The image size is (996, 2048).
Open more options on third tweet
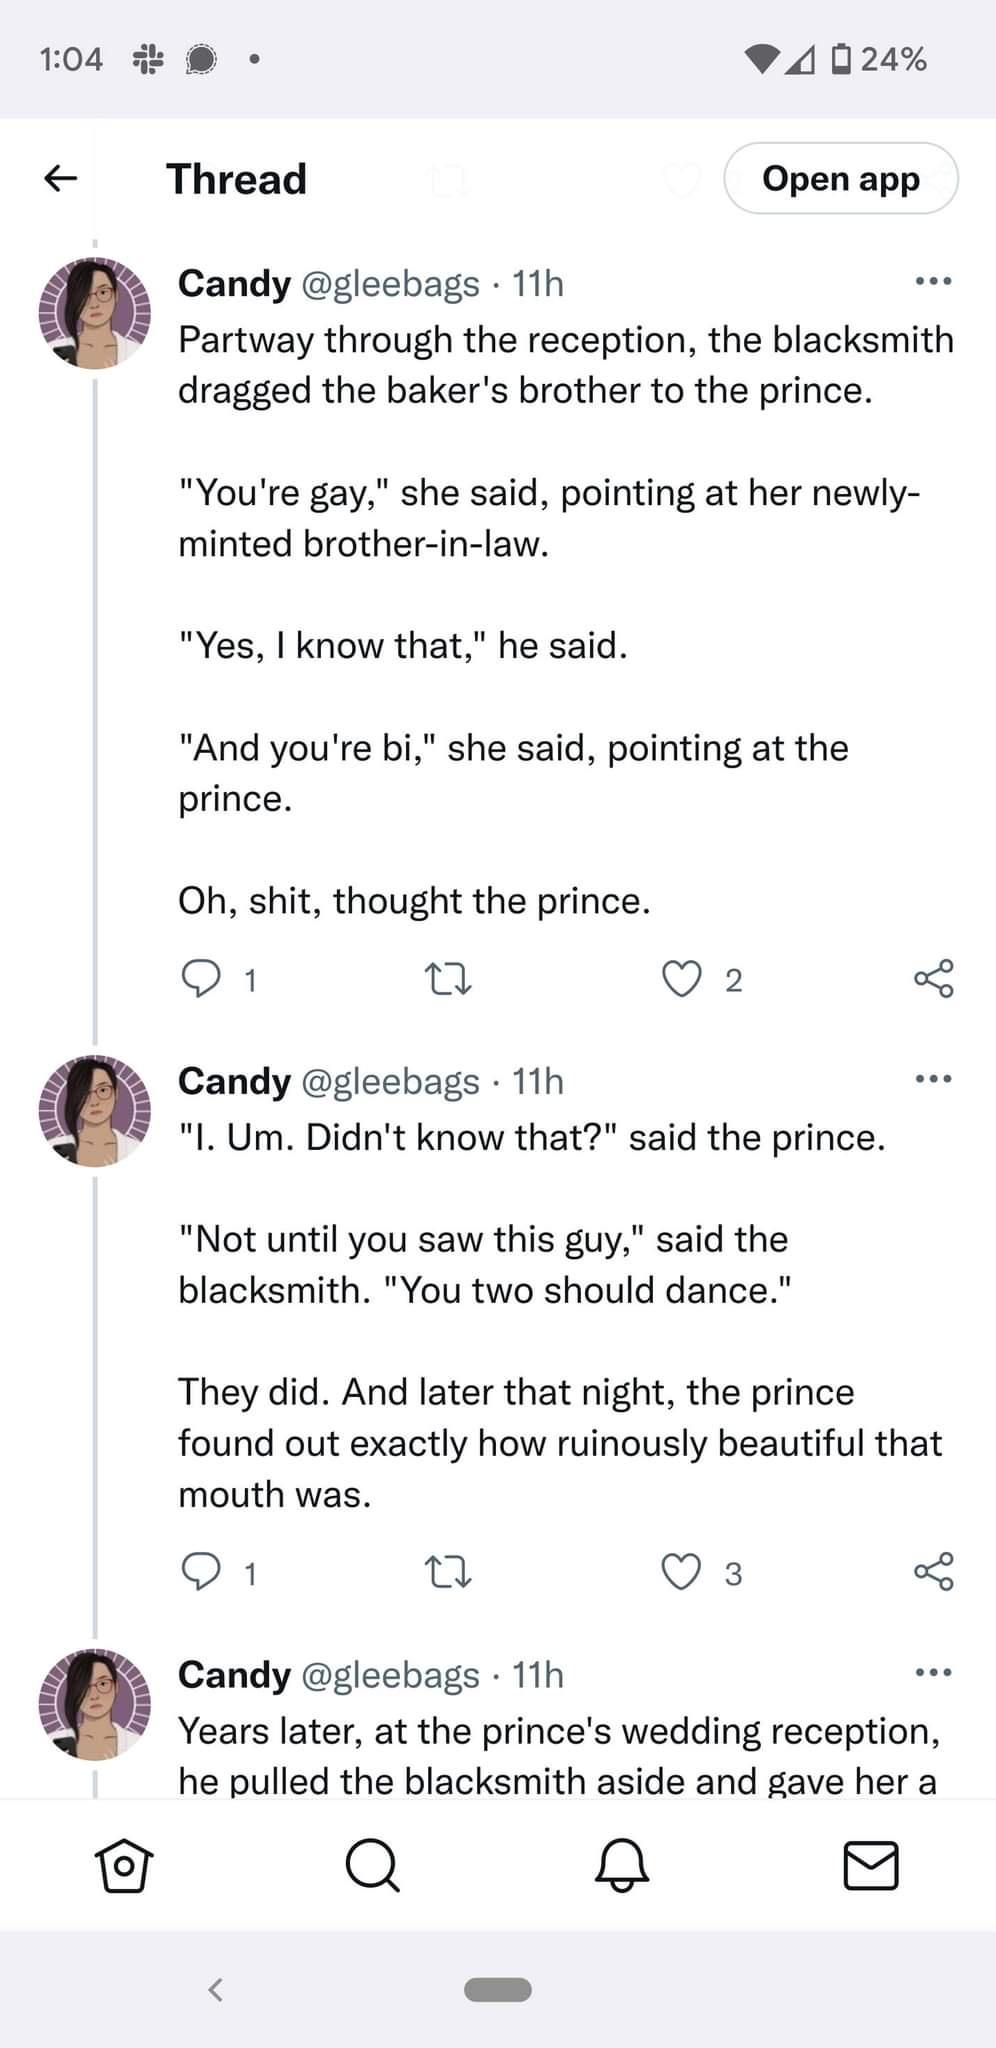pyautogui.click(x=934, y=1673)
